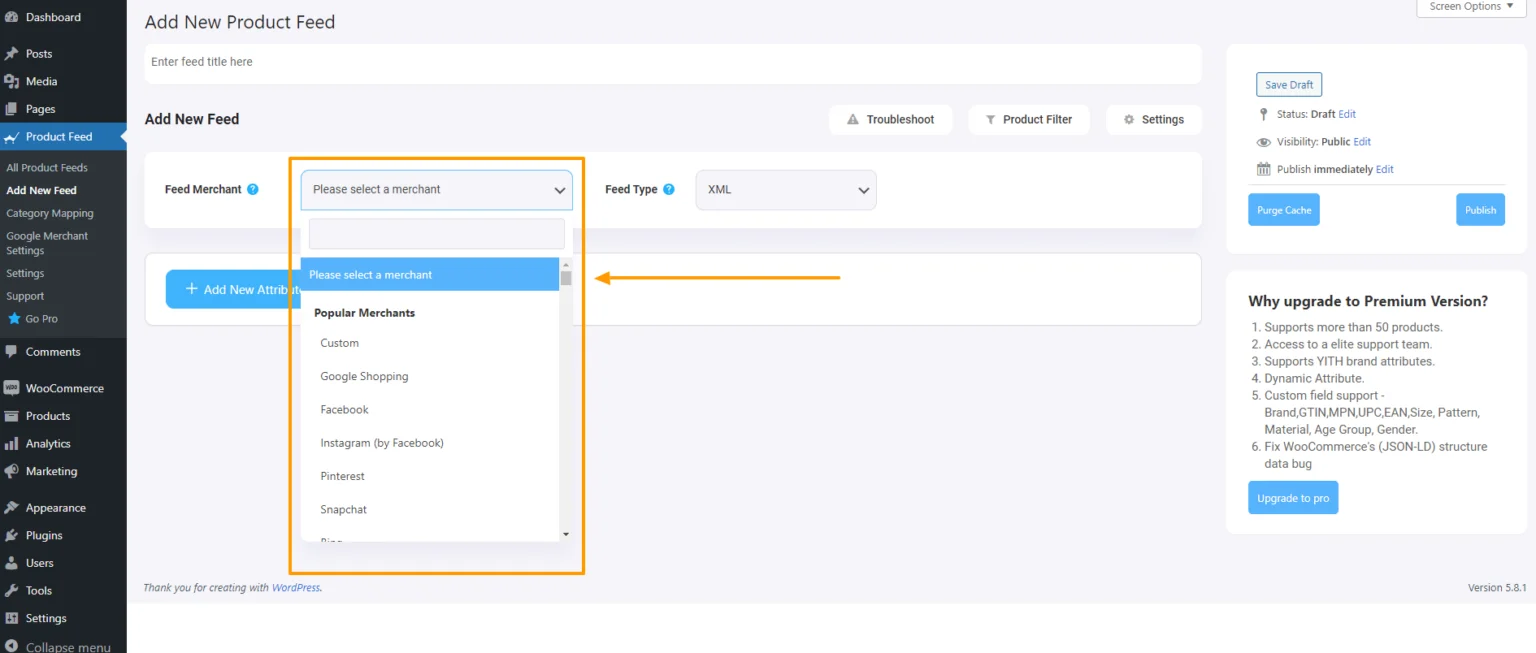The width and height of the screenshot is (1536, 653).
Task: Click the Collapse menu arrow icon
Action: tap(12, 646)
